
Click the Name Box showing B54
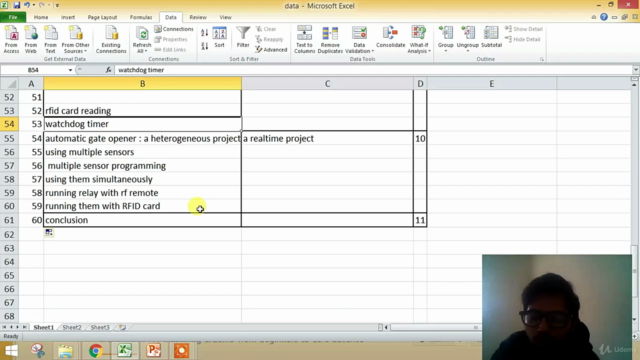click(x=33, y=70)
